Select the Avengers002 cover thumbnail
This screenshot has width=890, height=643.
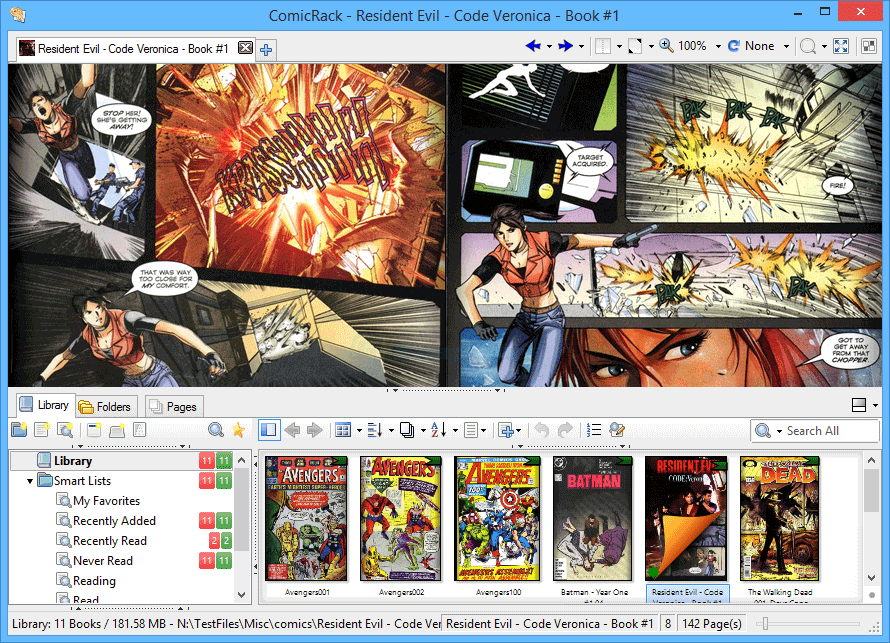[401, 518]
